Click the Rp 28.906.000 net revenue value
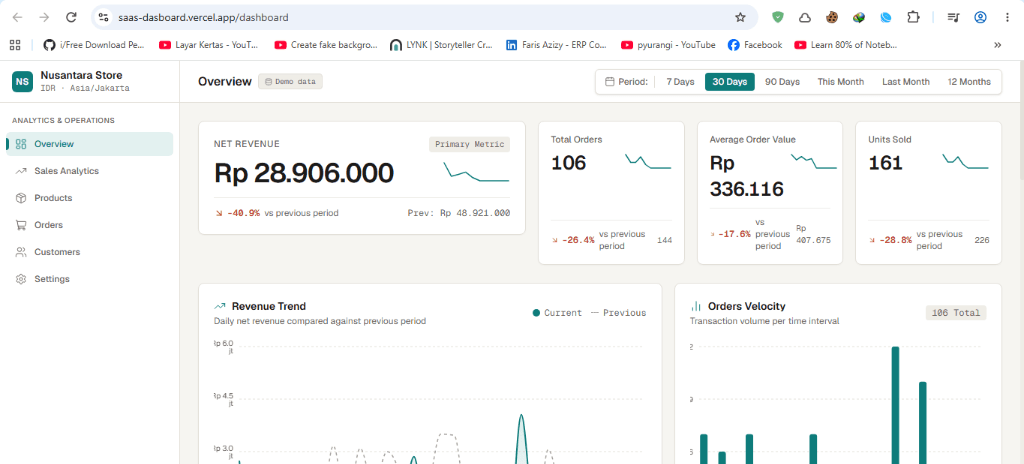The image size is (1024, 464). pos(304,173)
